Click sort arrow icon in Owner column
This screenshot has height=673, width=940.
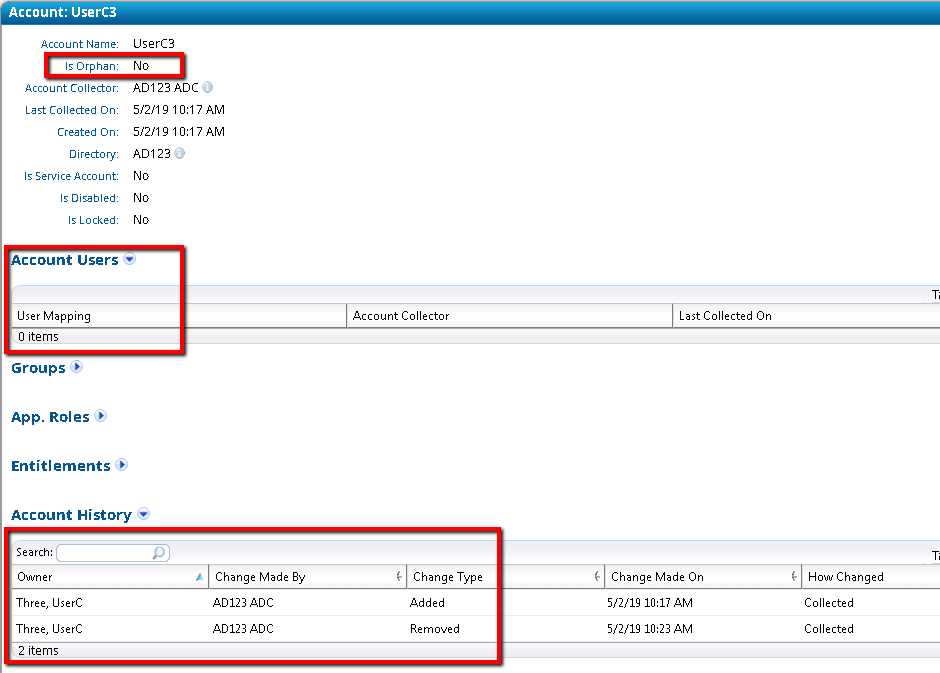tap(200, 577)
